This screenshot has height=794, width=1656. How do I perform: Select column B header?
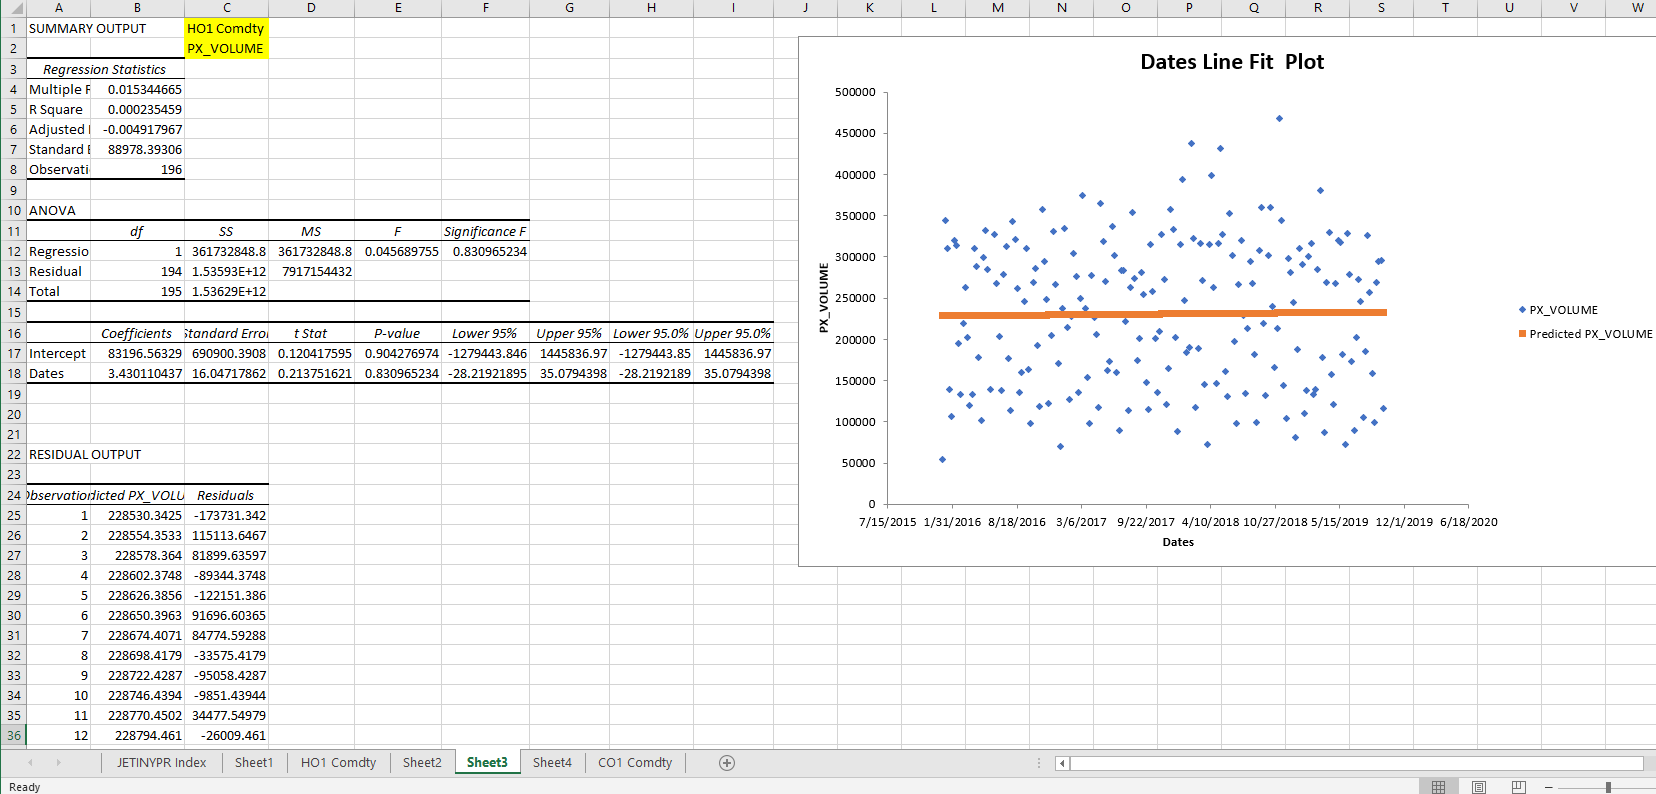click(x=137, y=8)
